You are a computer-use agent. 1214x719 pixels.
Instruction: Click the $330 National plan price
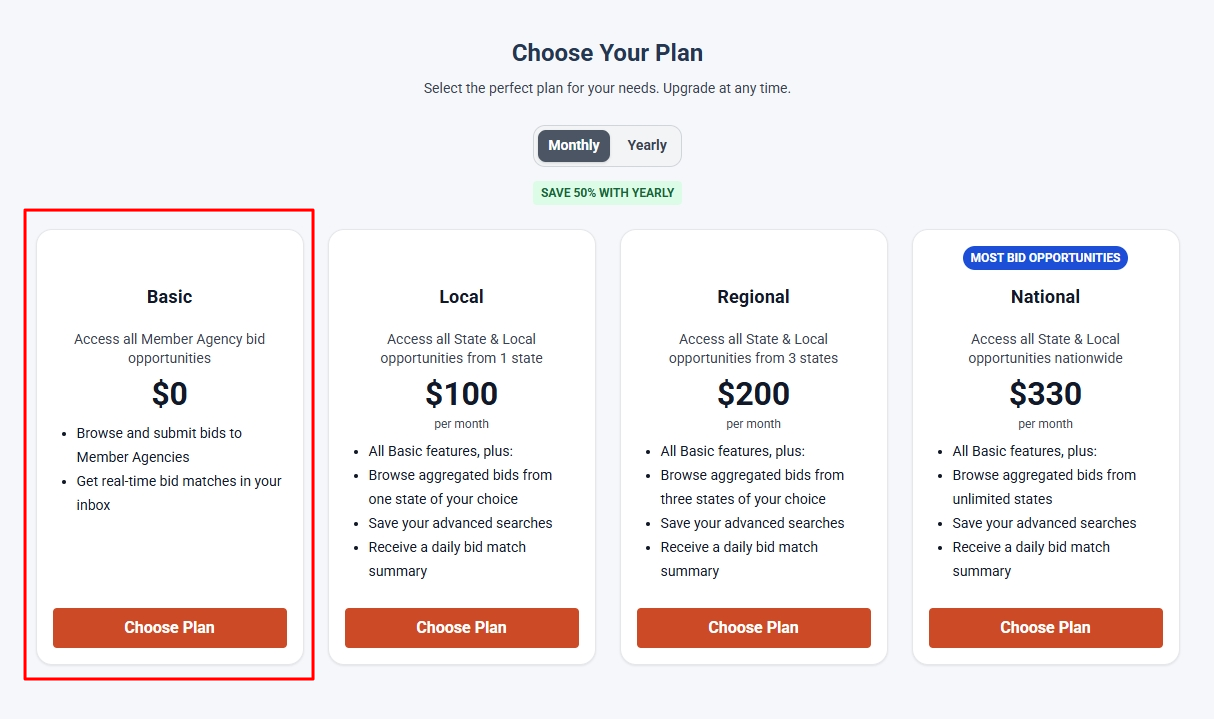click(1045, 395)
